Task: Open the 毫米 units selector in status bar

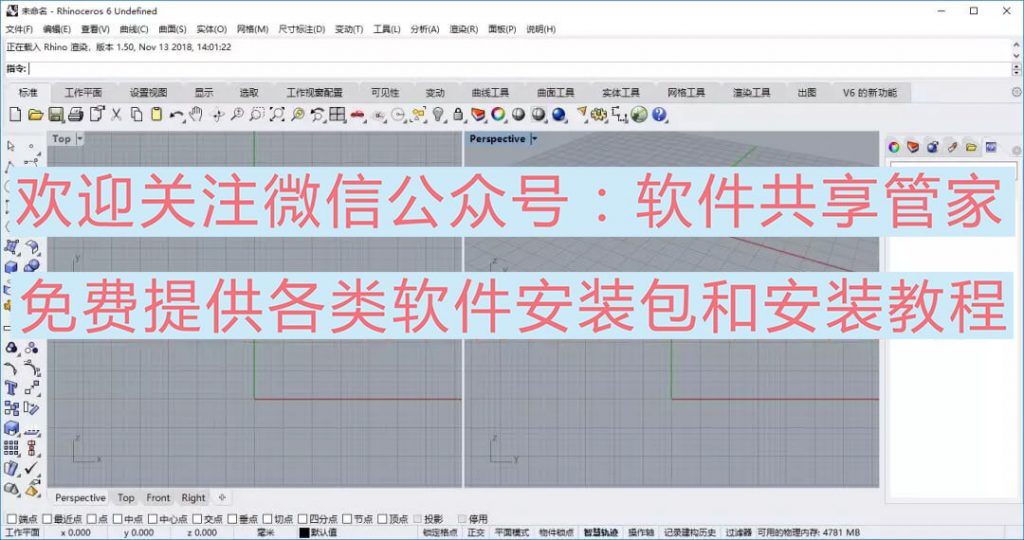Action: point(265,533)
